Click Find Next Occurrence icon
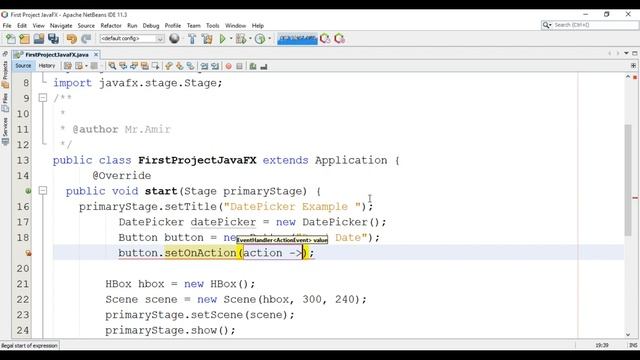The height and width of the screenshot is (360, 640). pyautogui.click(x=134, y=66)
